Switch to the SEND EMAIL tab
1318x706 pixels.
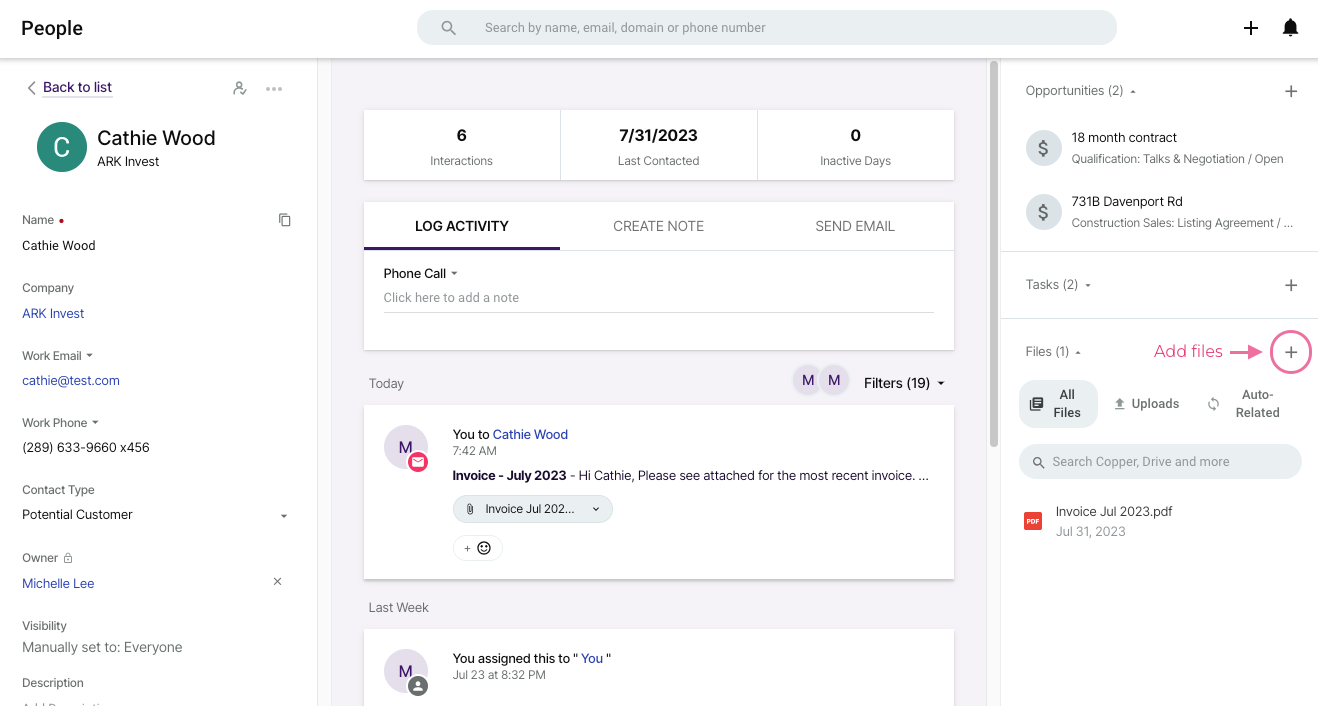(x=855, y=226)
